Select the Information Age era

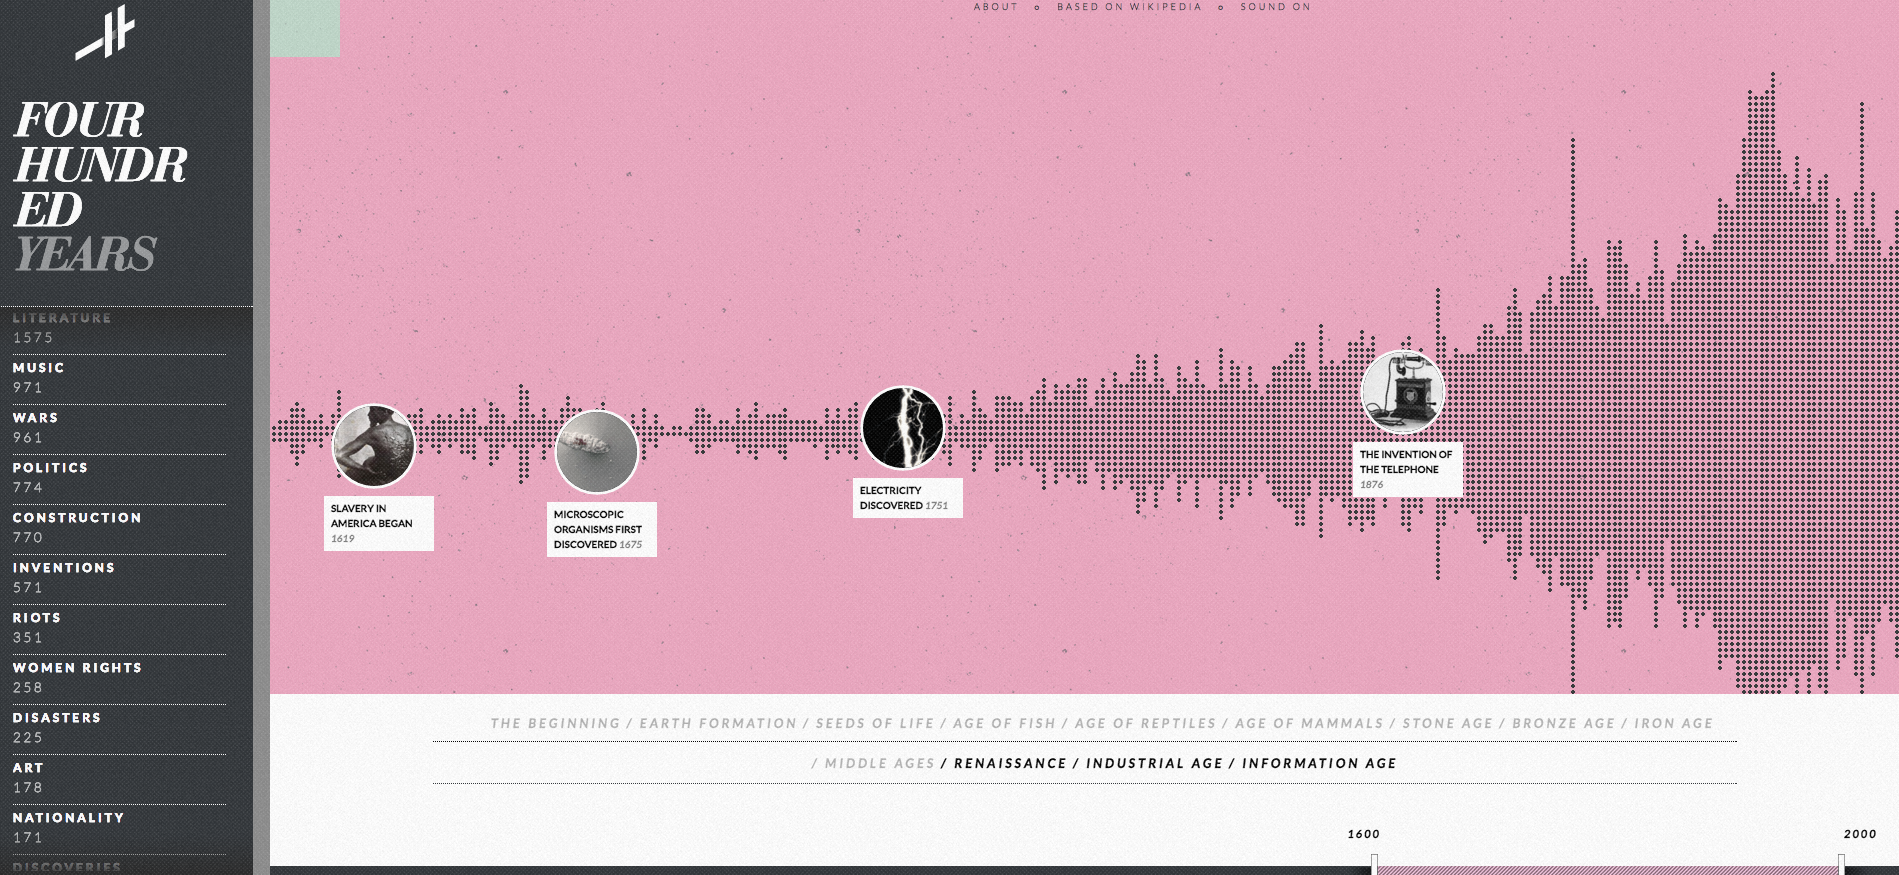(1319, 763)
